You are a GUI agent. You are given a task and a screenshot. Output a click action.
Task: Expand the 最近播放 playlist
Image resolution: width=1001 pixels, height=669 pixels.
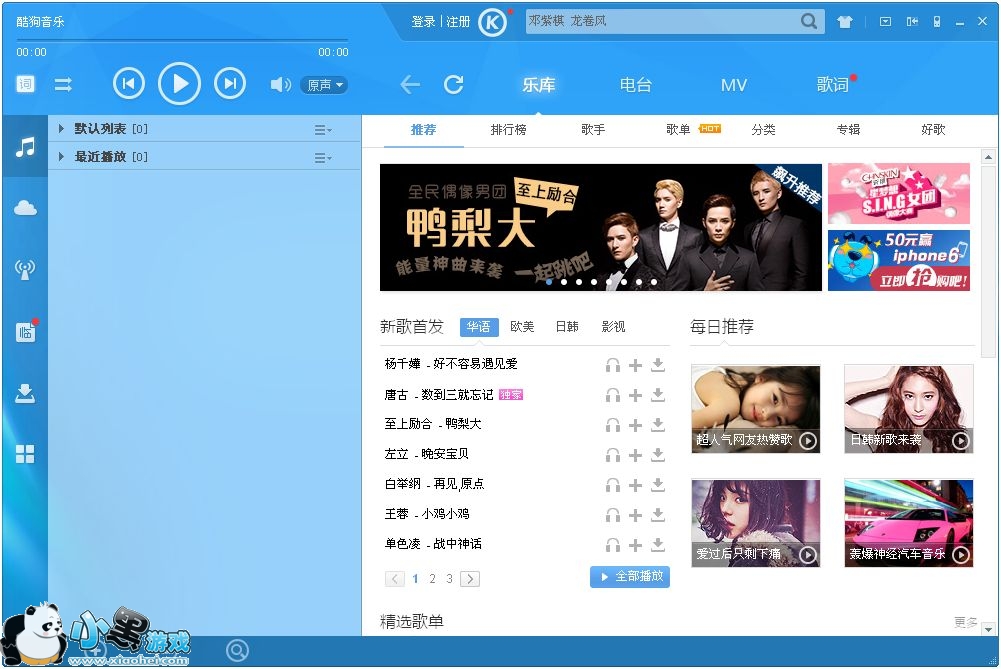click(61, 156)
